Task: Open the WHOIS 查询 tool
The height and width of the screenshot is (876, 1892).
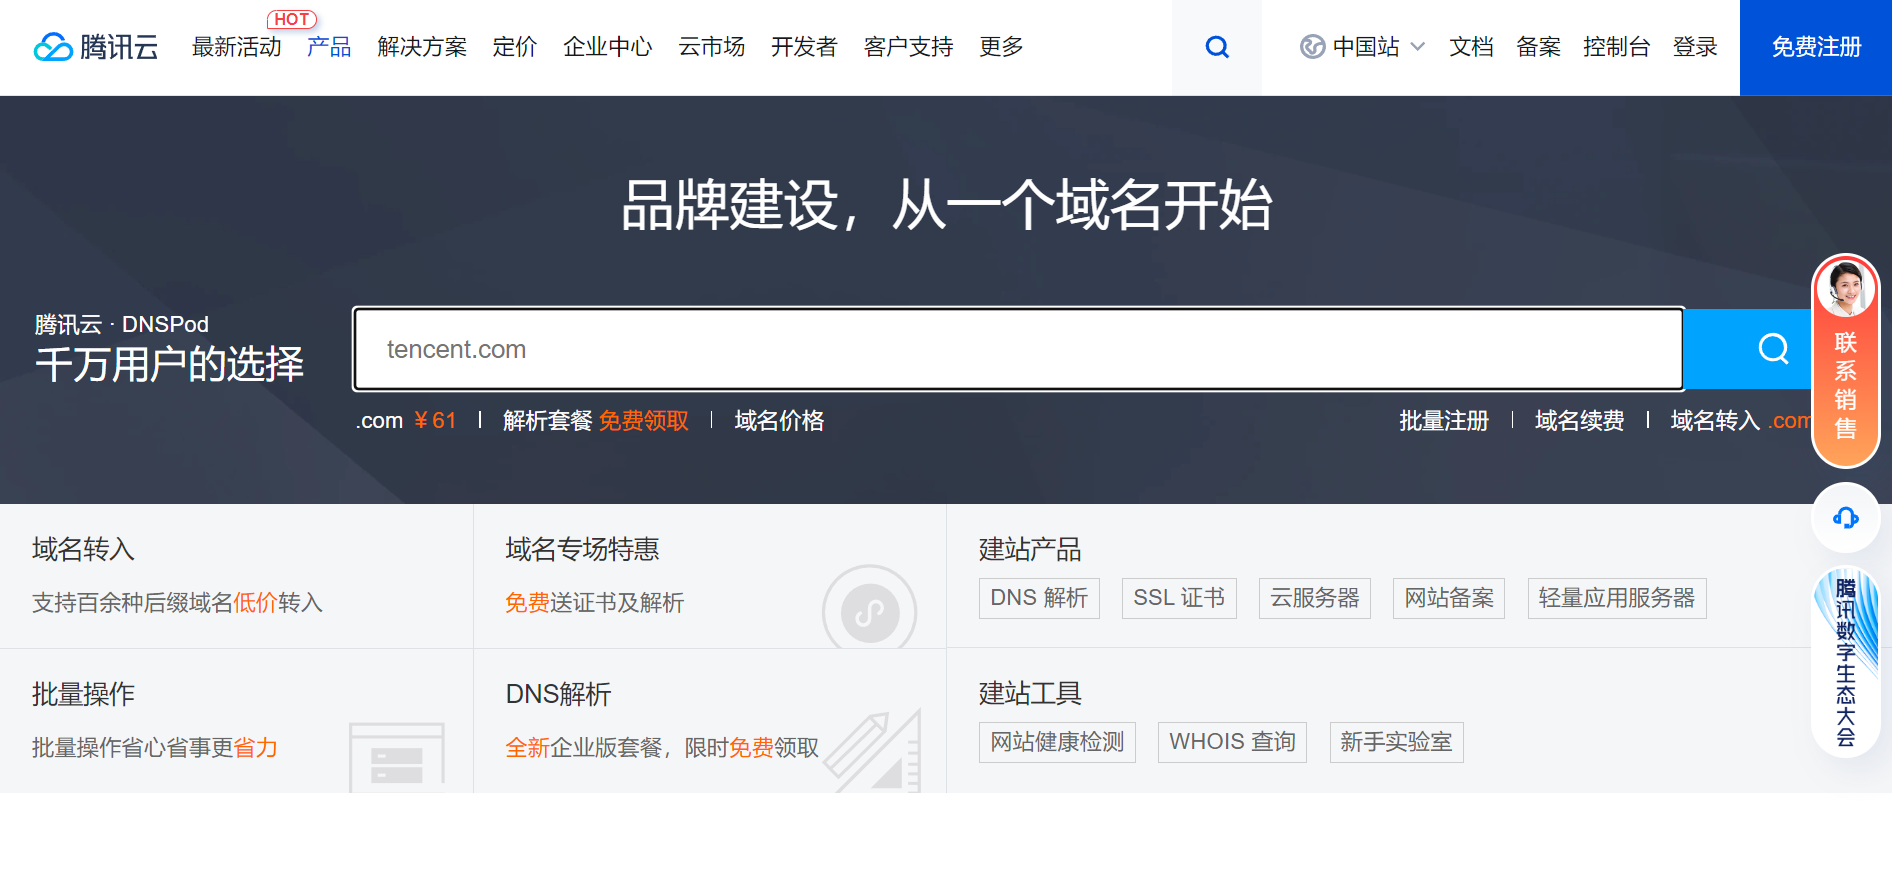Action: (x=1232, y=742)
